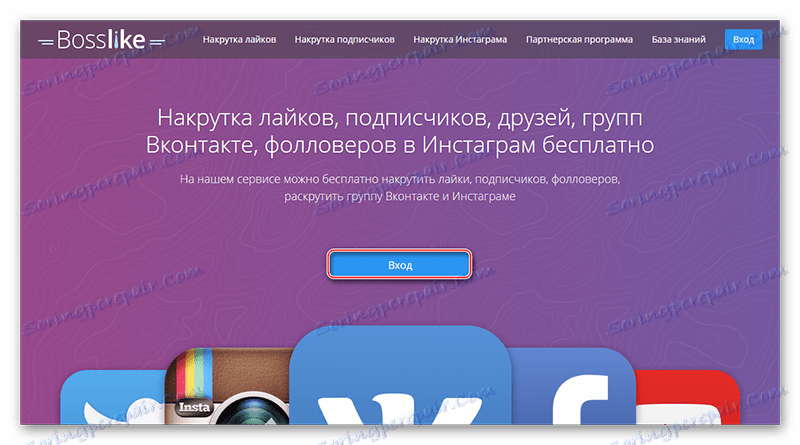Image resolution: width=800 pixels, height=445 pixels.
Task: Click the VK logo icon
Action: pos(401,375)
